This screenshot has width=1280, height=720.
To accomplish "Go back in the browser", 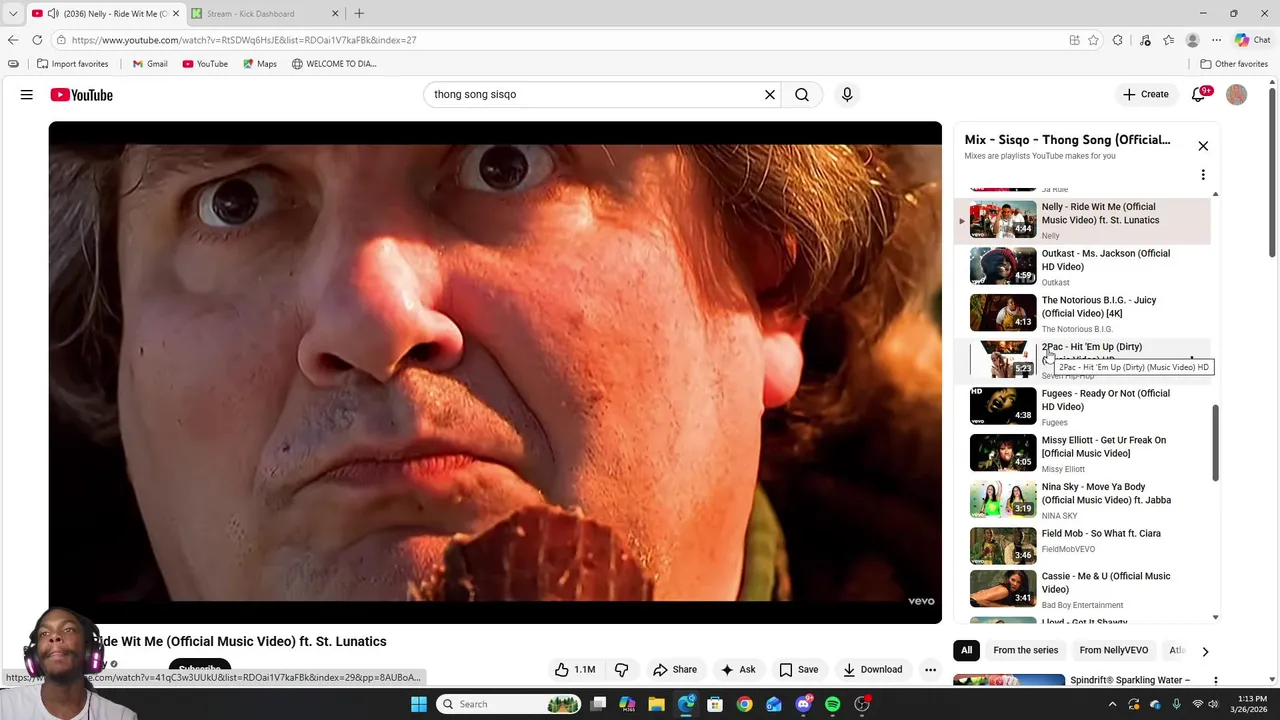I will click(x=13, y=40).
